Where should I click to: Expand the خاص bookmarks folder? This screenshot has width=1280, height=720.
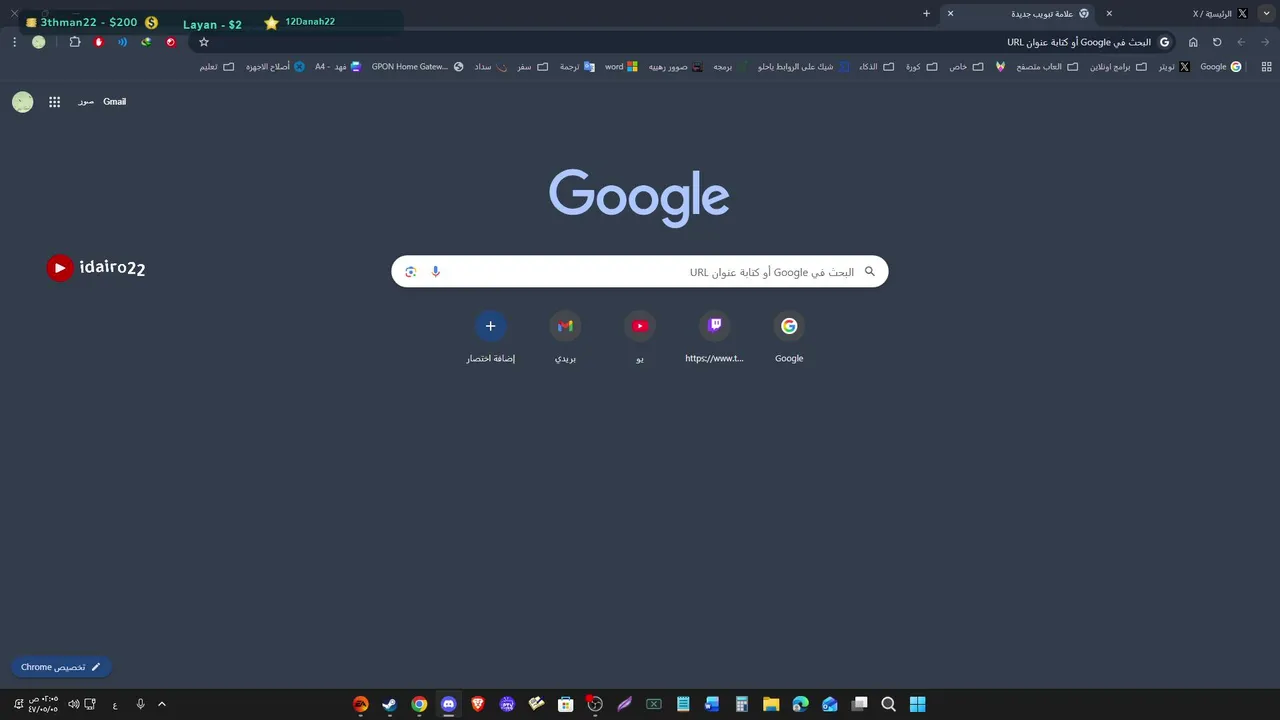point(965,67)
